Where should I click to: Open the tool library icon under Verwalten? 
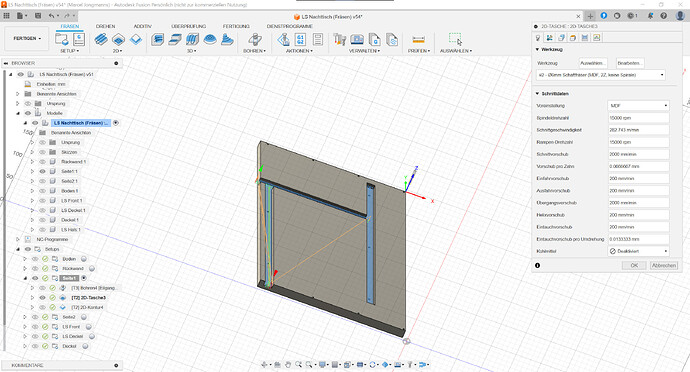pyautogui.click(x=339, y=40)
